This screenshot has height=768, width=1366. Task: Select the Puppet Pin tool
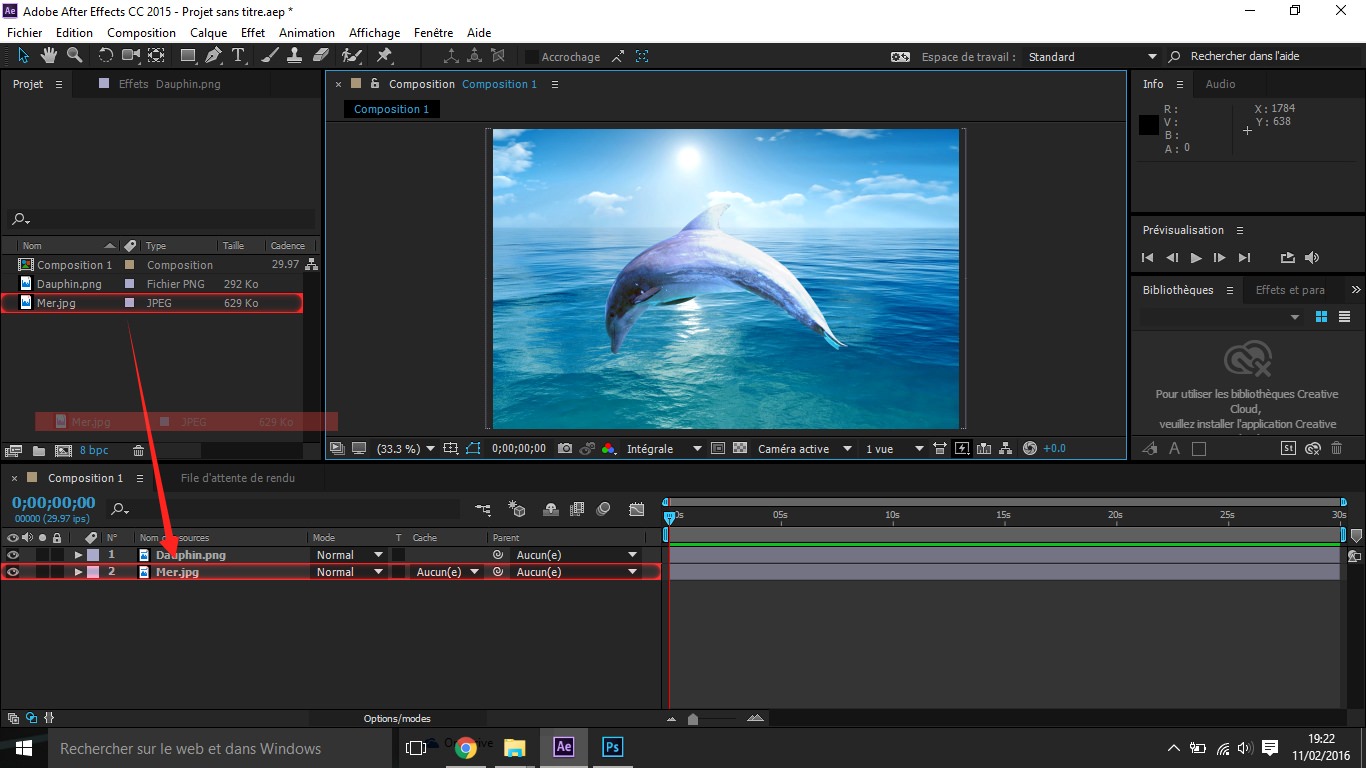pos(384,56)
